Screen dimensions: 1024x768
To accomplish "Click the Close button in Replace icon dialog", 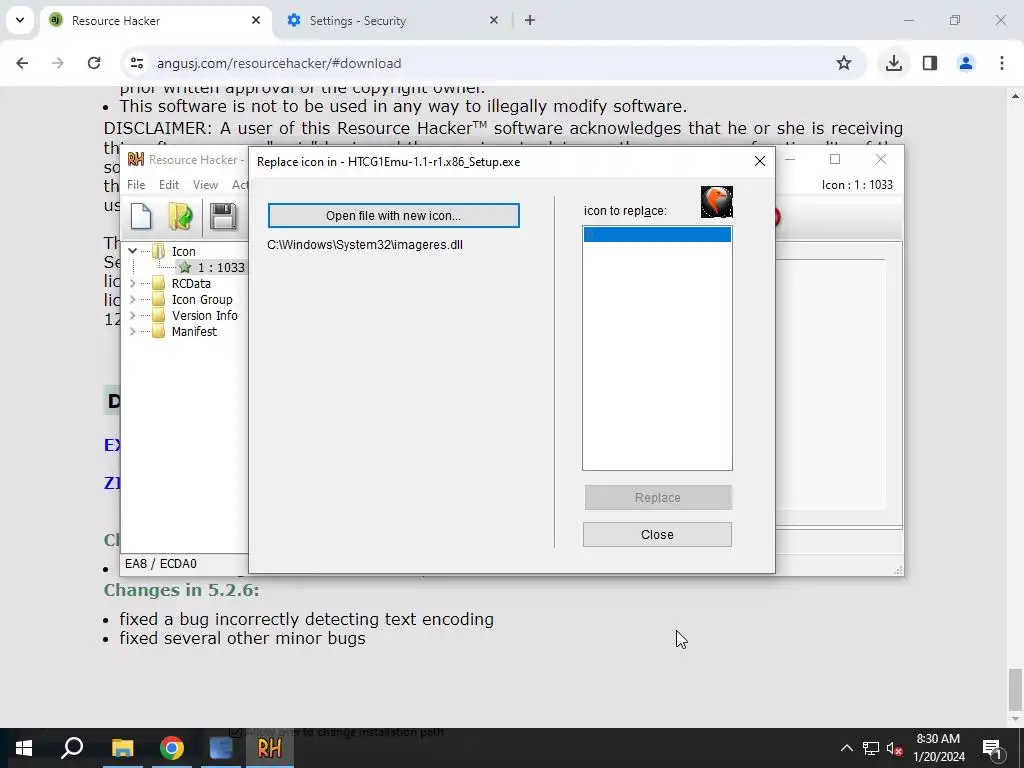I will (x=657, y=535).
